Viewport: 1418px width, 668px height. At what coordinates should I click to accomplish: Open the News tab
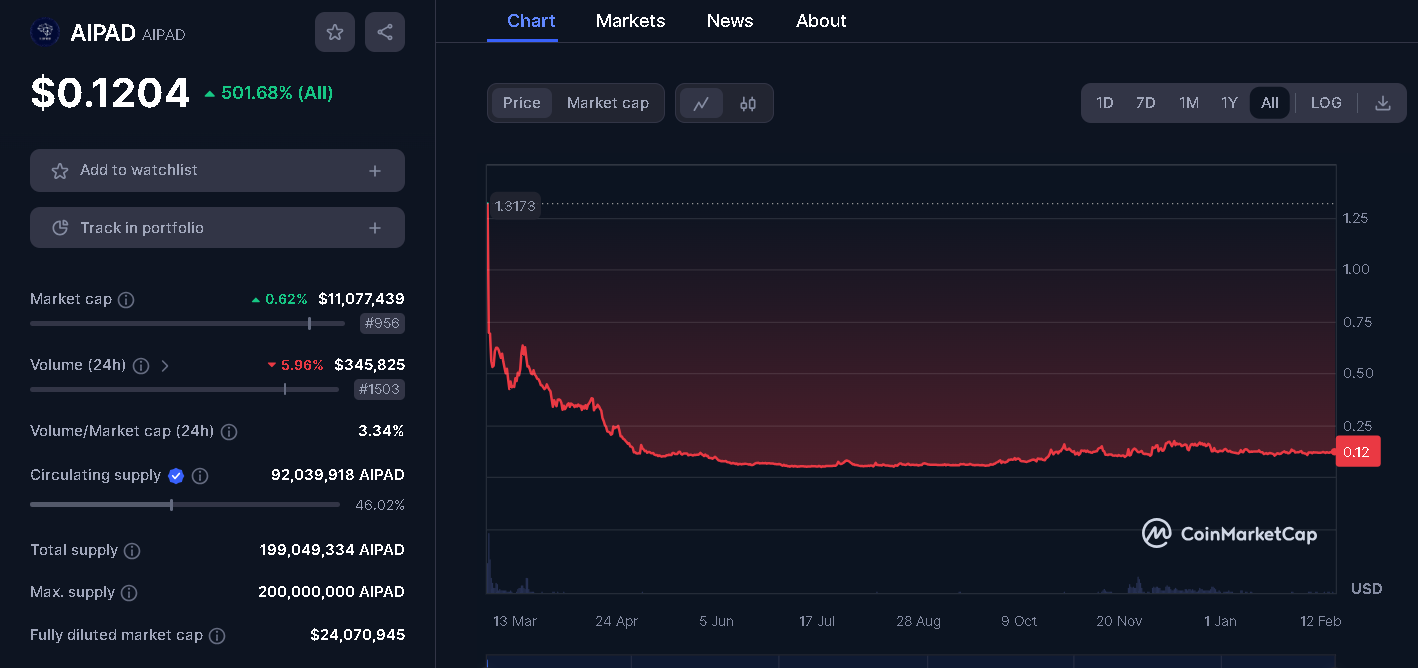pyautogui.click(x=729, y=20)
